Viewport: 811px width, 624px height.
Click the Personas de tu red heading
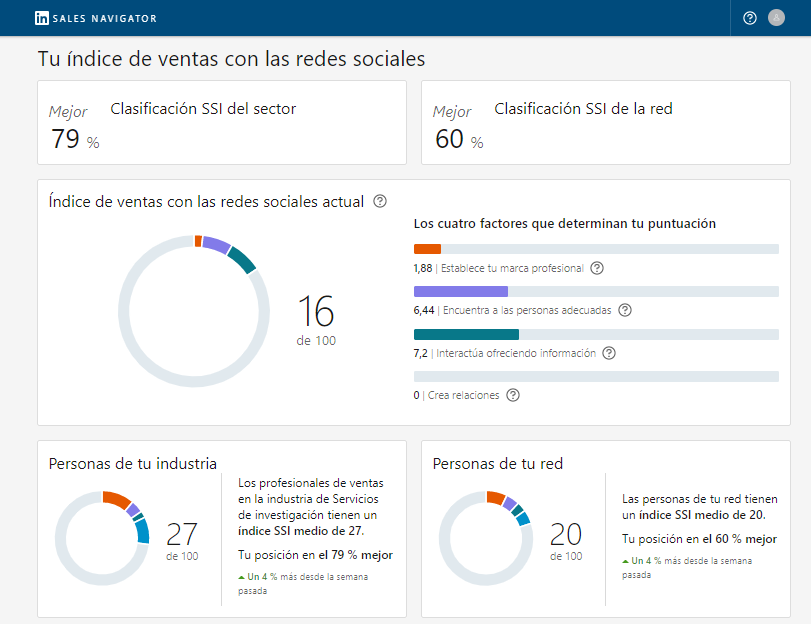tap(497, 463)
